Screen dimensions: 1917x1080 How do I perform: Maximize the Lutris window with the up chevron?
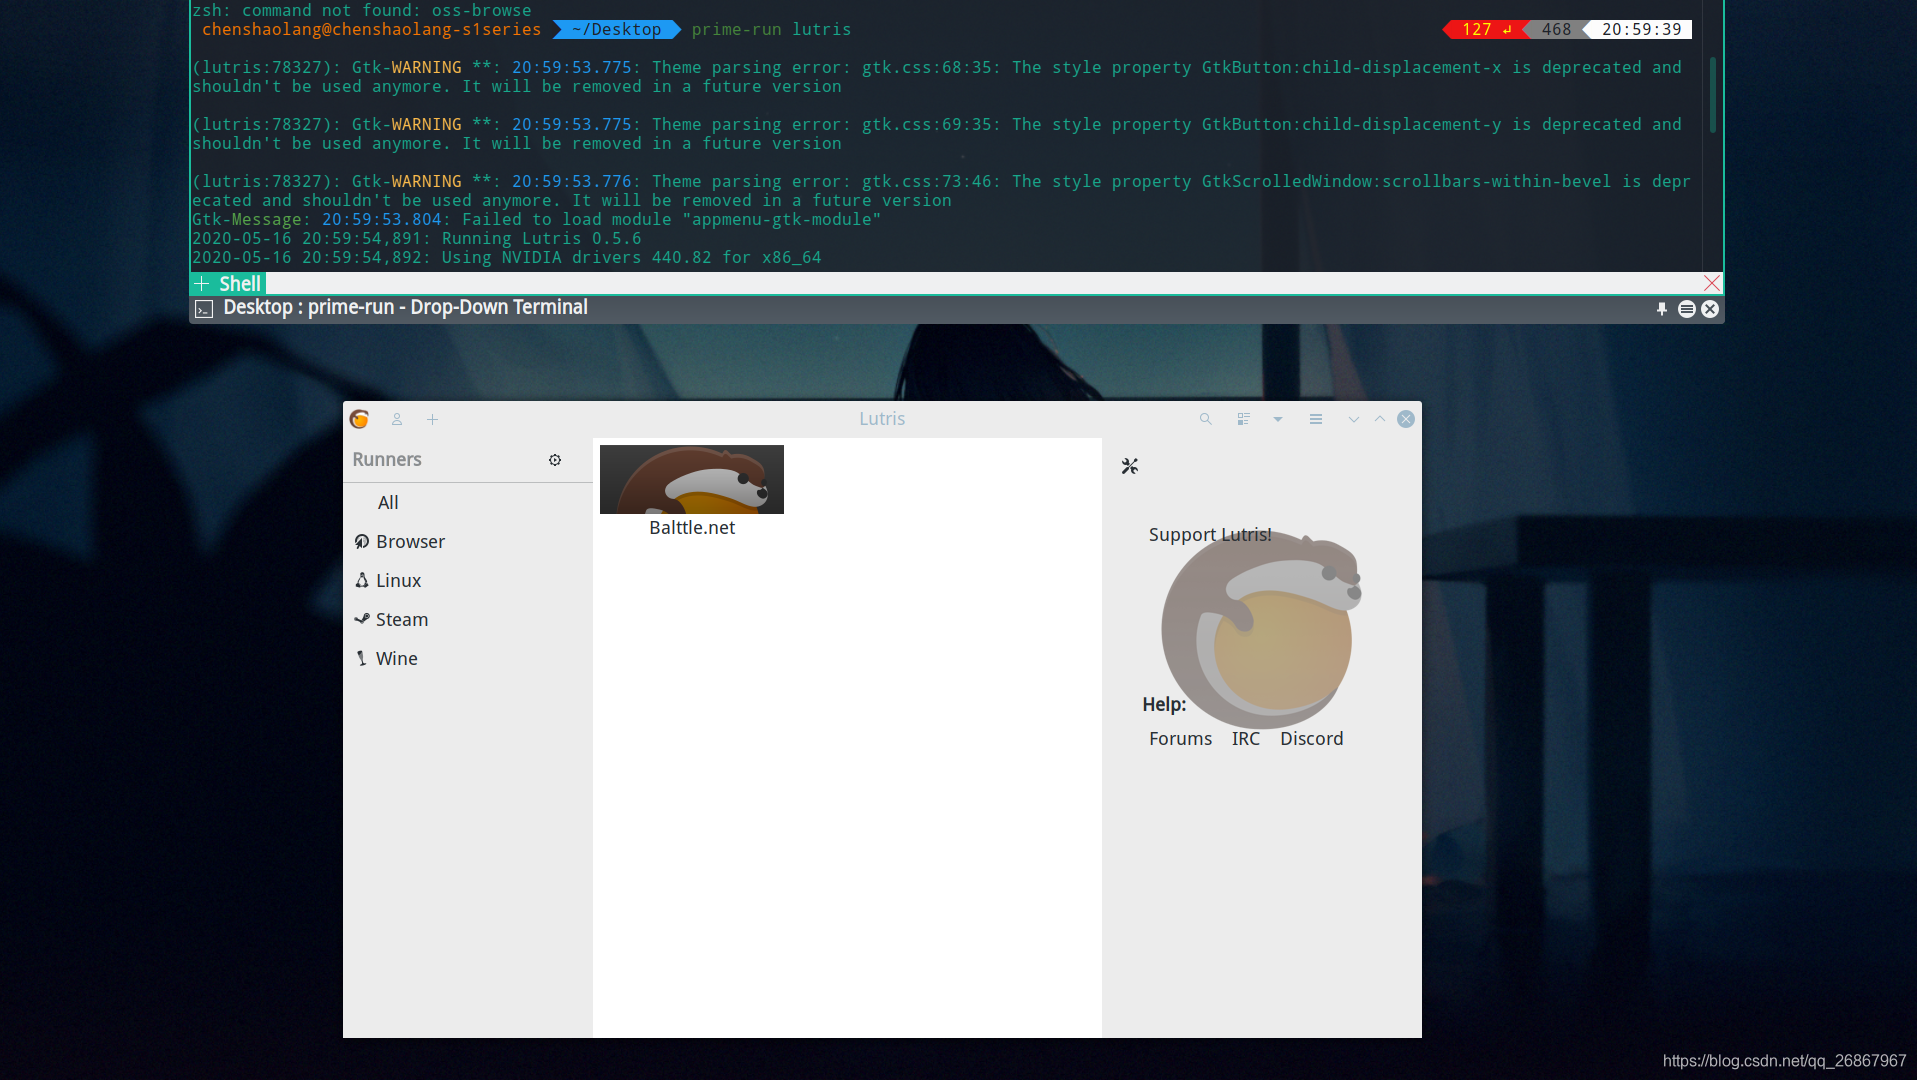click(x=1380, y=420)
